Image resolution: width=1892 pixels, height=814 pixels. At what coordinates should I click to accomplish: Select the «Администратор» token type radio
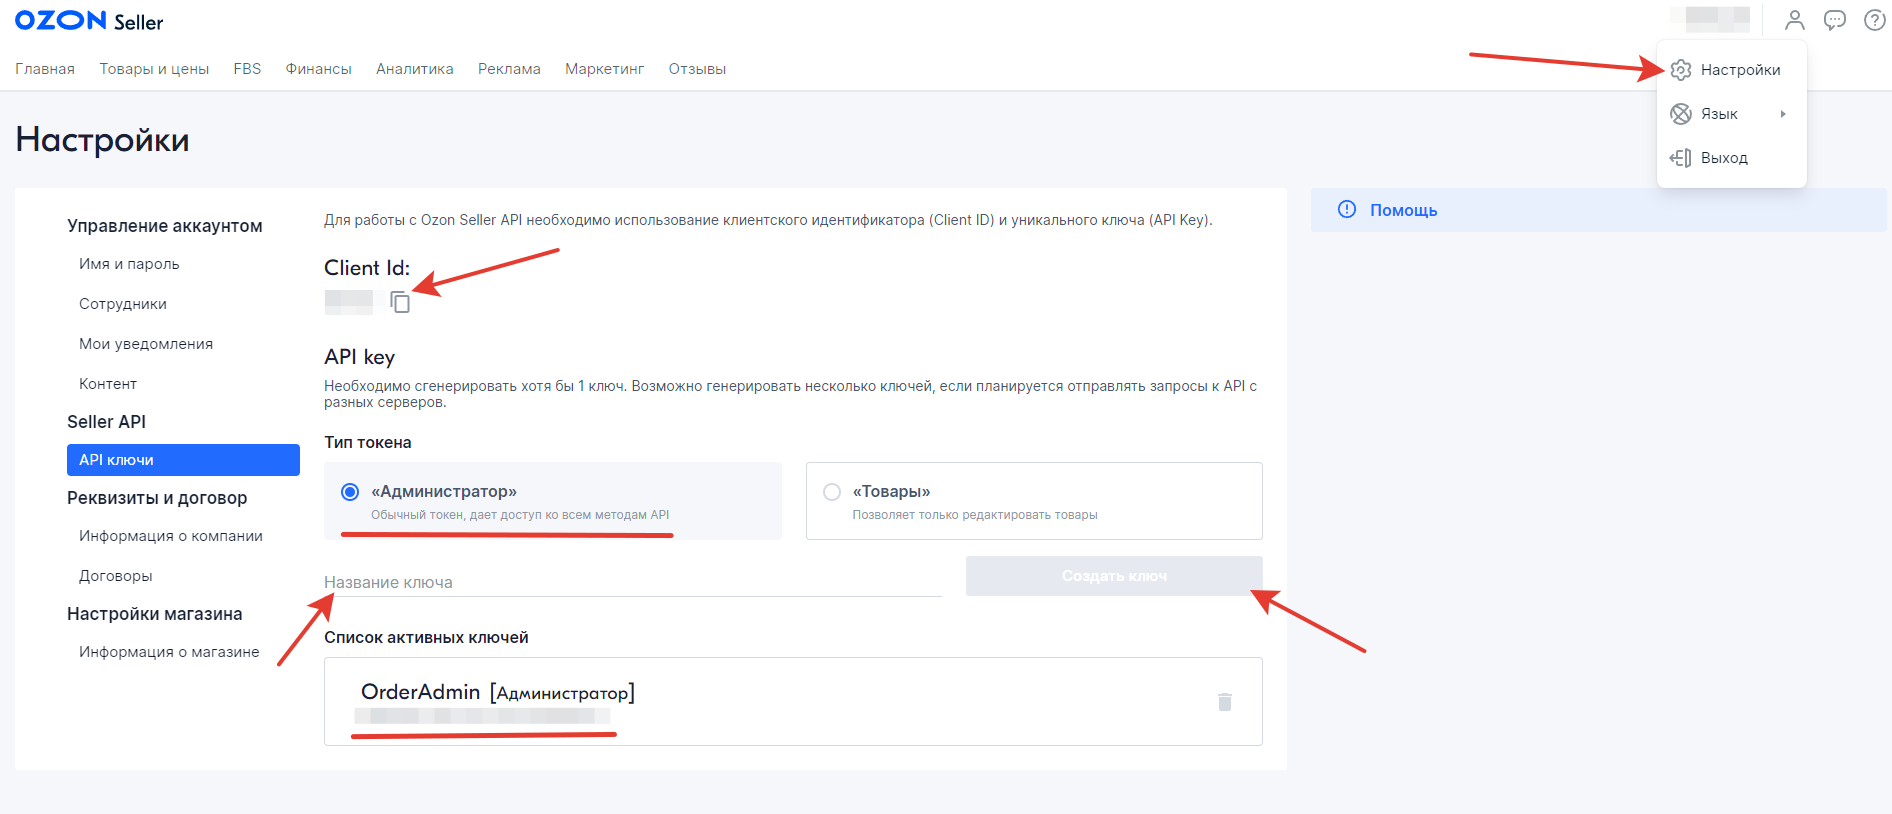click(350, 492)
